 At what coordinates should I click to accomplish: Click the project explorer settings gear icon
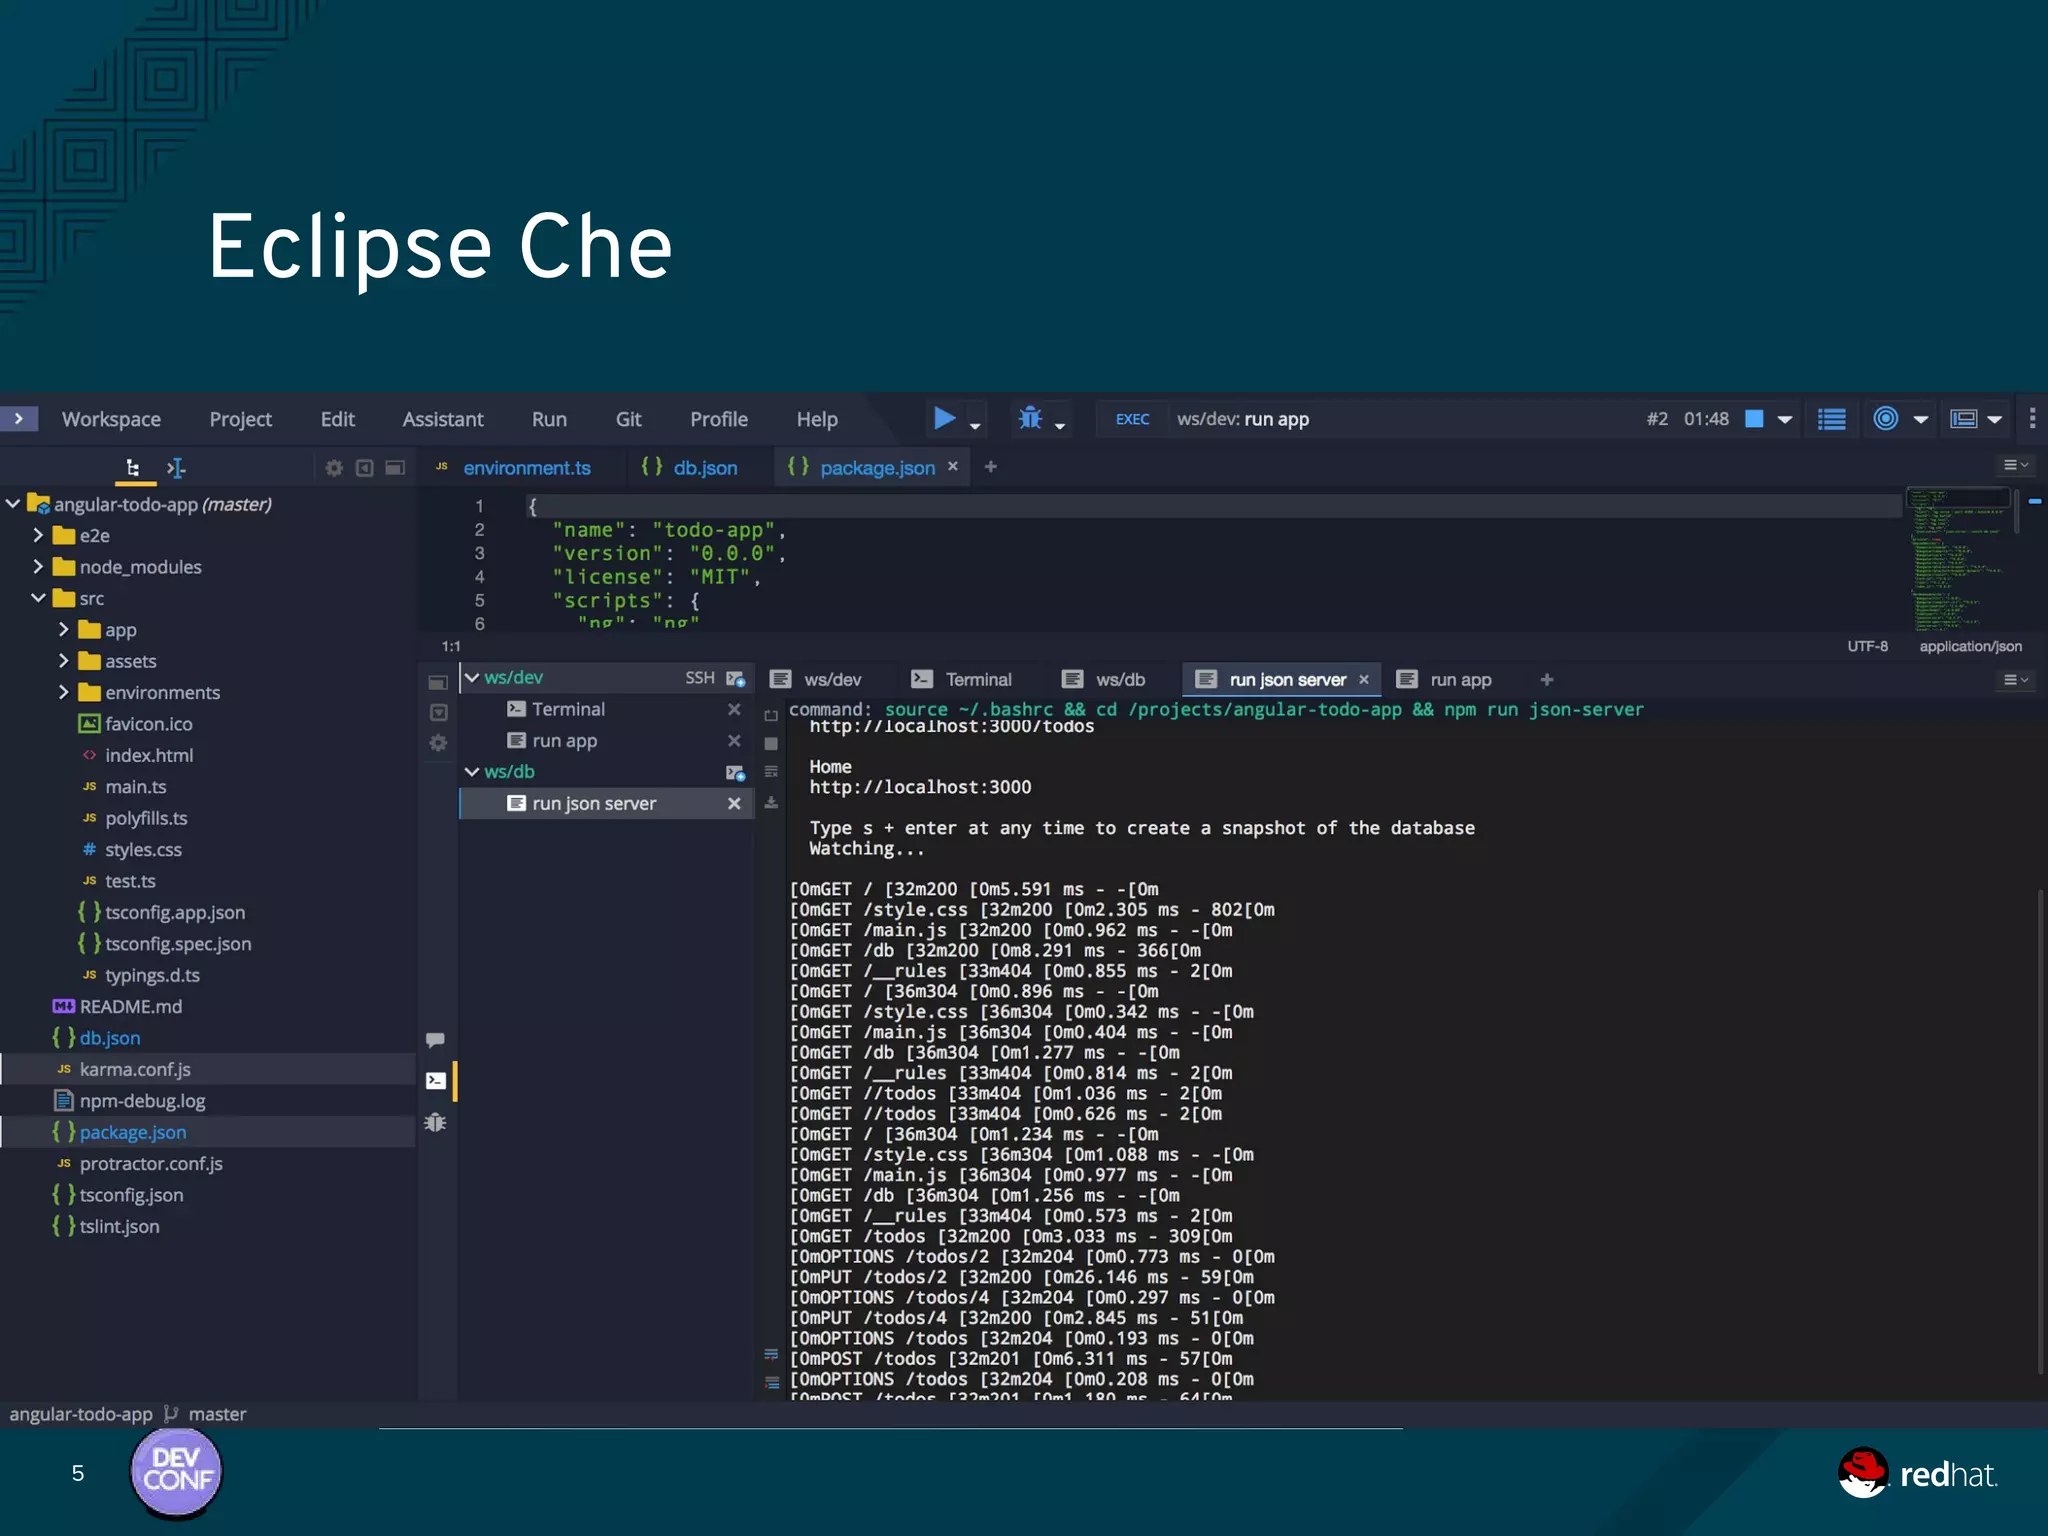(x=334, y=468)
